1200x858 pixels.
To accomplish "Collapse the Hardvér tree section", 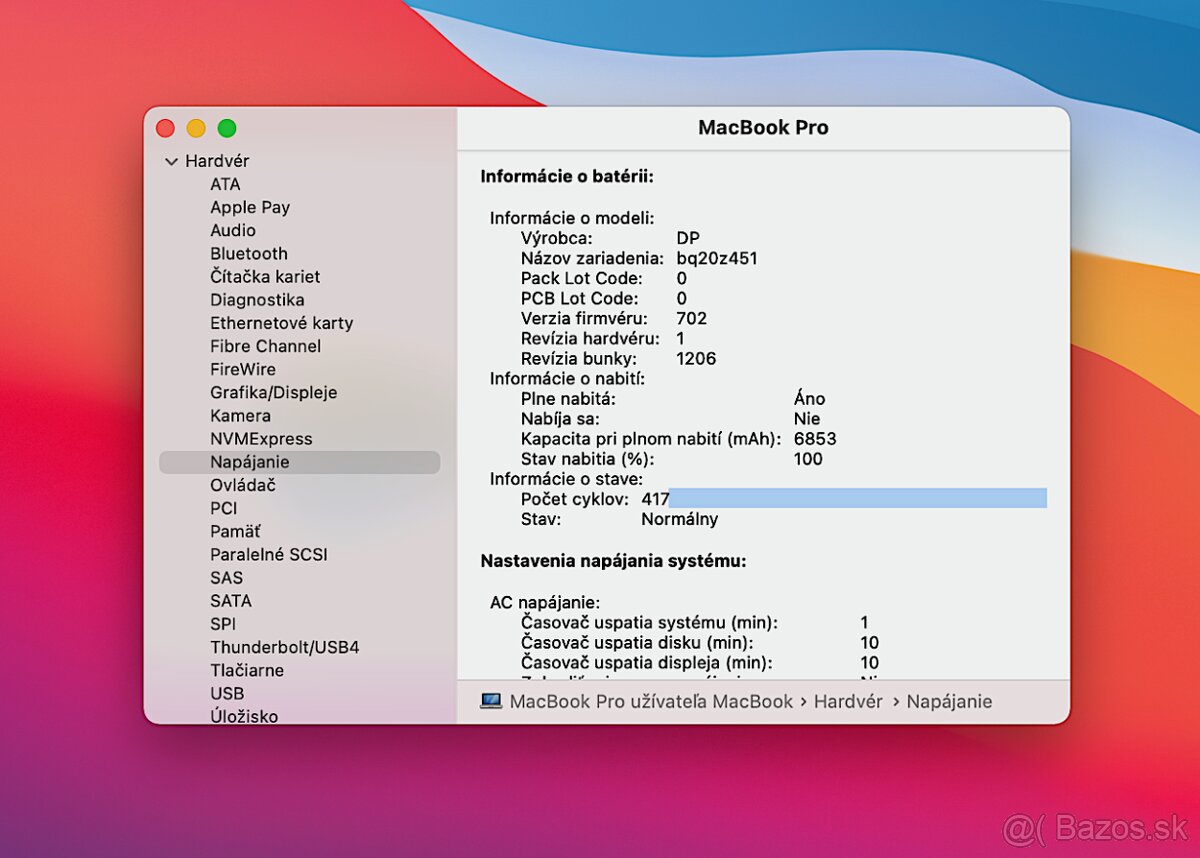I will click(x=170, y=160).
